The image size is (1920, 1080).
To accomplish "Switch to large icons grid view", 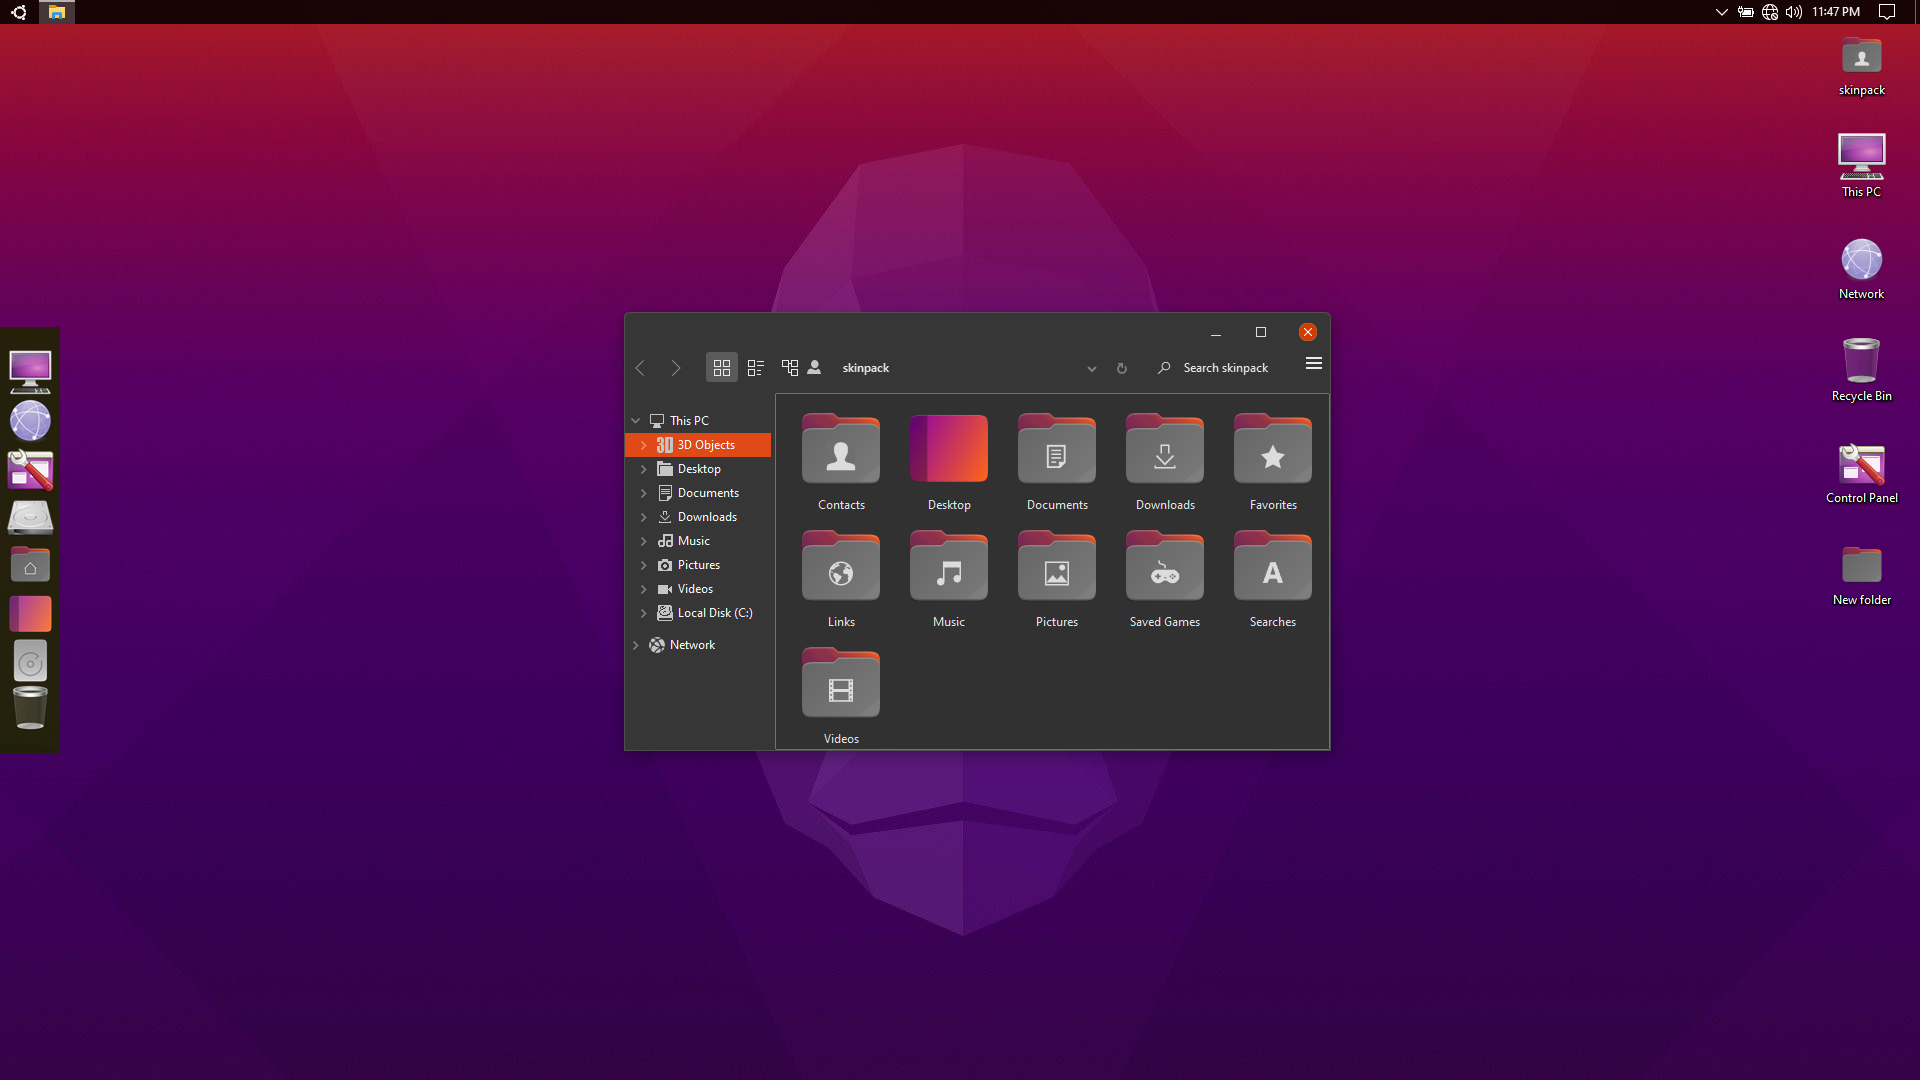I will 721,368.
